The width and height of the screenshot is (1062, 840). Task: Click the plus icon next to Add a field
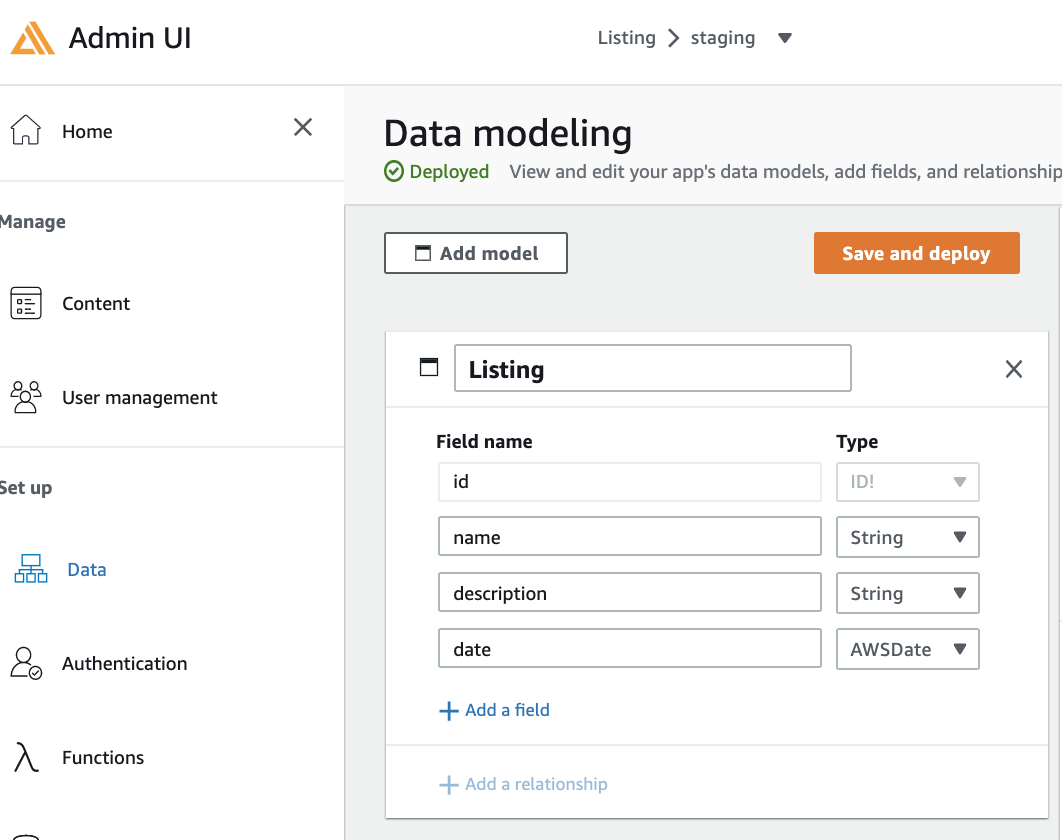point(448,710)
